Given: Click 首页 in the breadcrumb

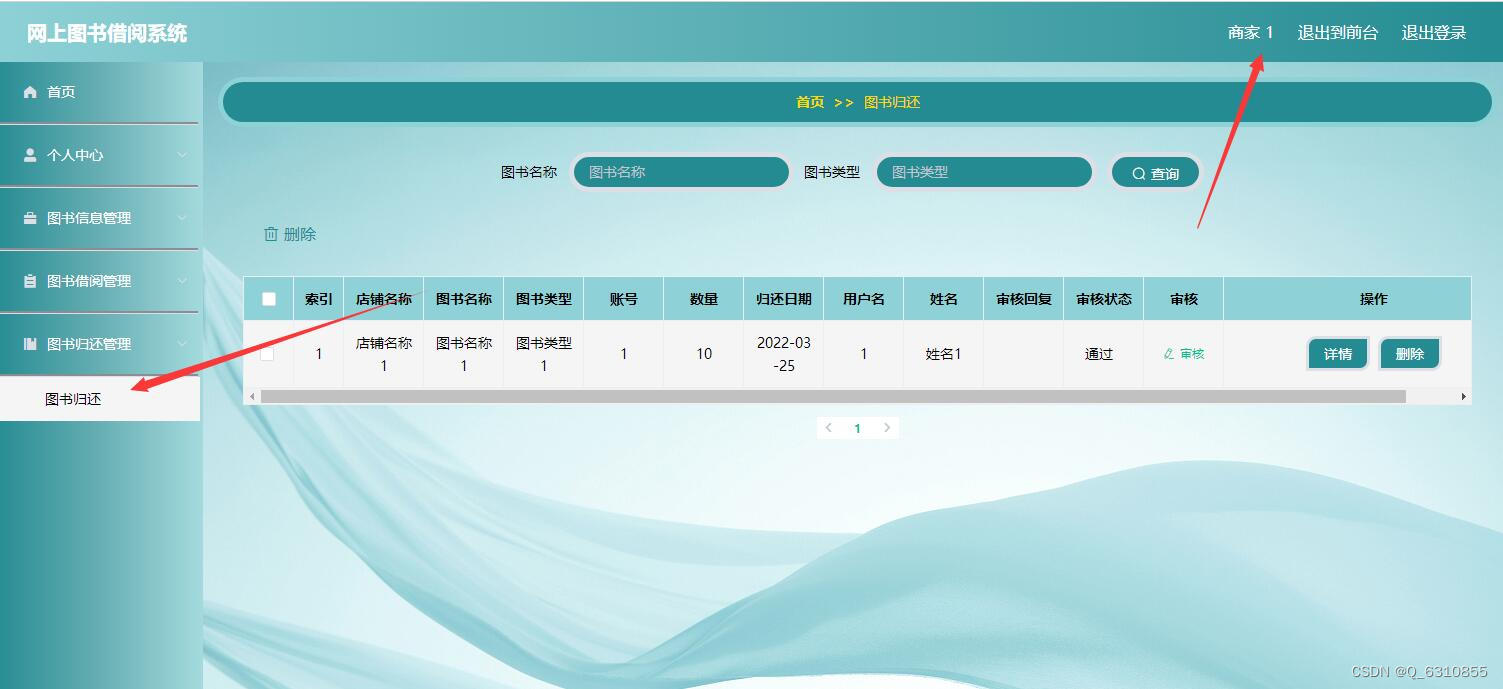Looking at the screenshot, I should (x=810, y=103).
